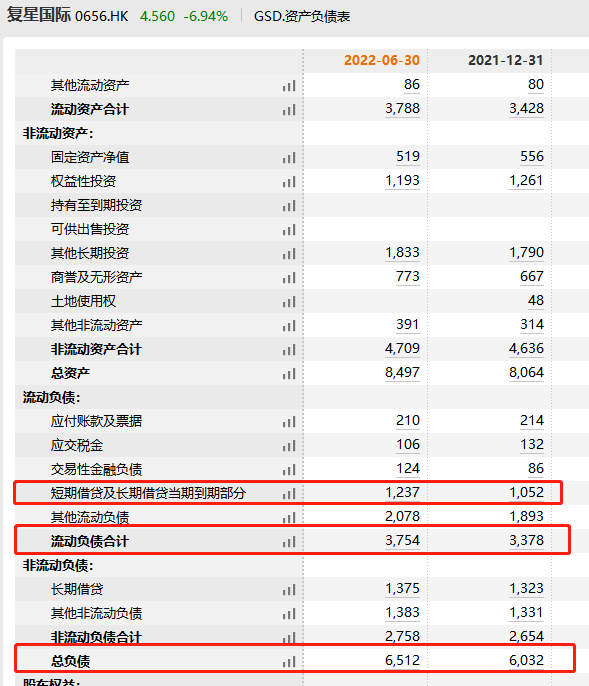Screen dimensions: 589x686
Task: Open chart icon for 其他非流动负债 row
Action: click(289, 614)
